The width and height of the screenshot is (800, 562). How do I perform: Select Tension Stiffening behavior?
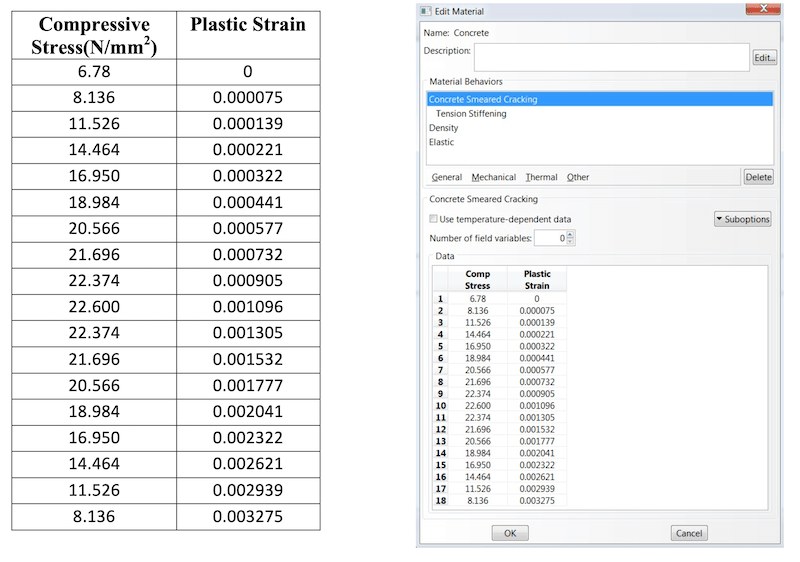471,114
